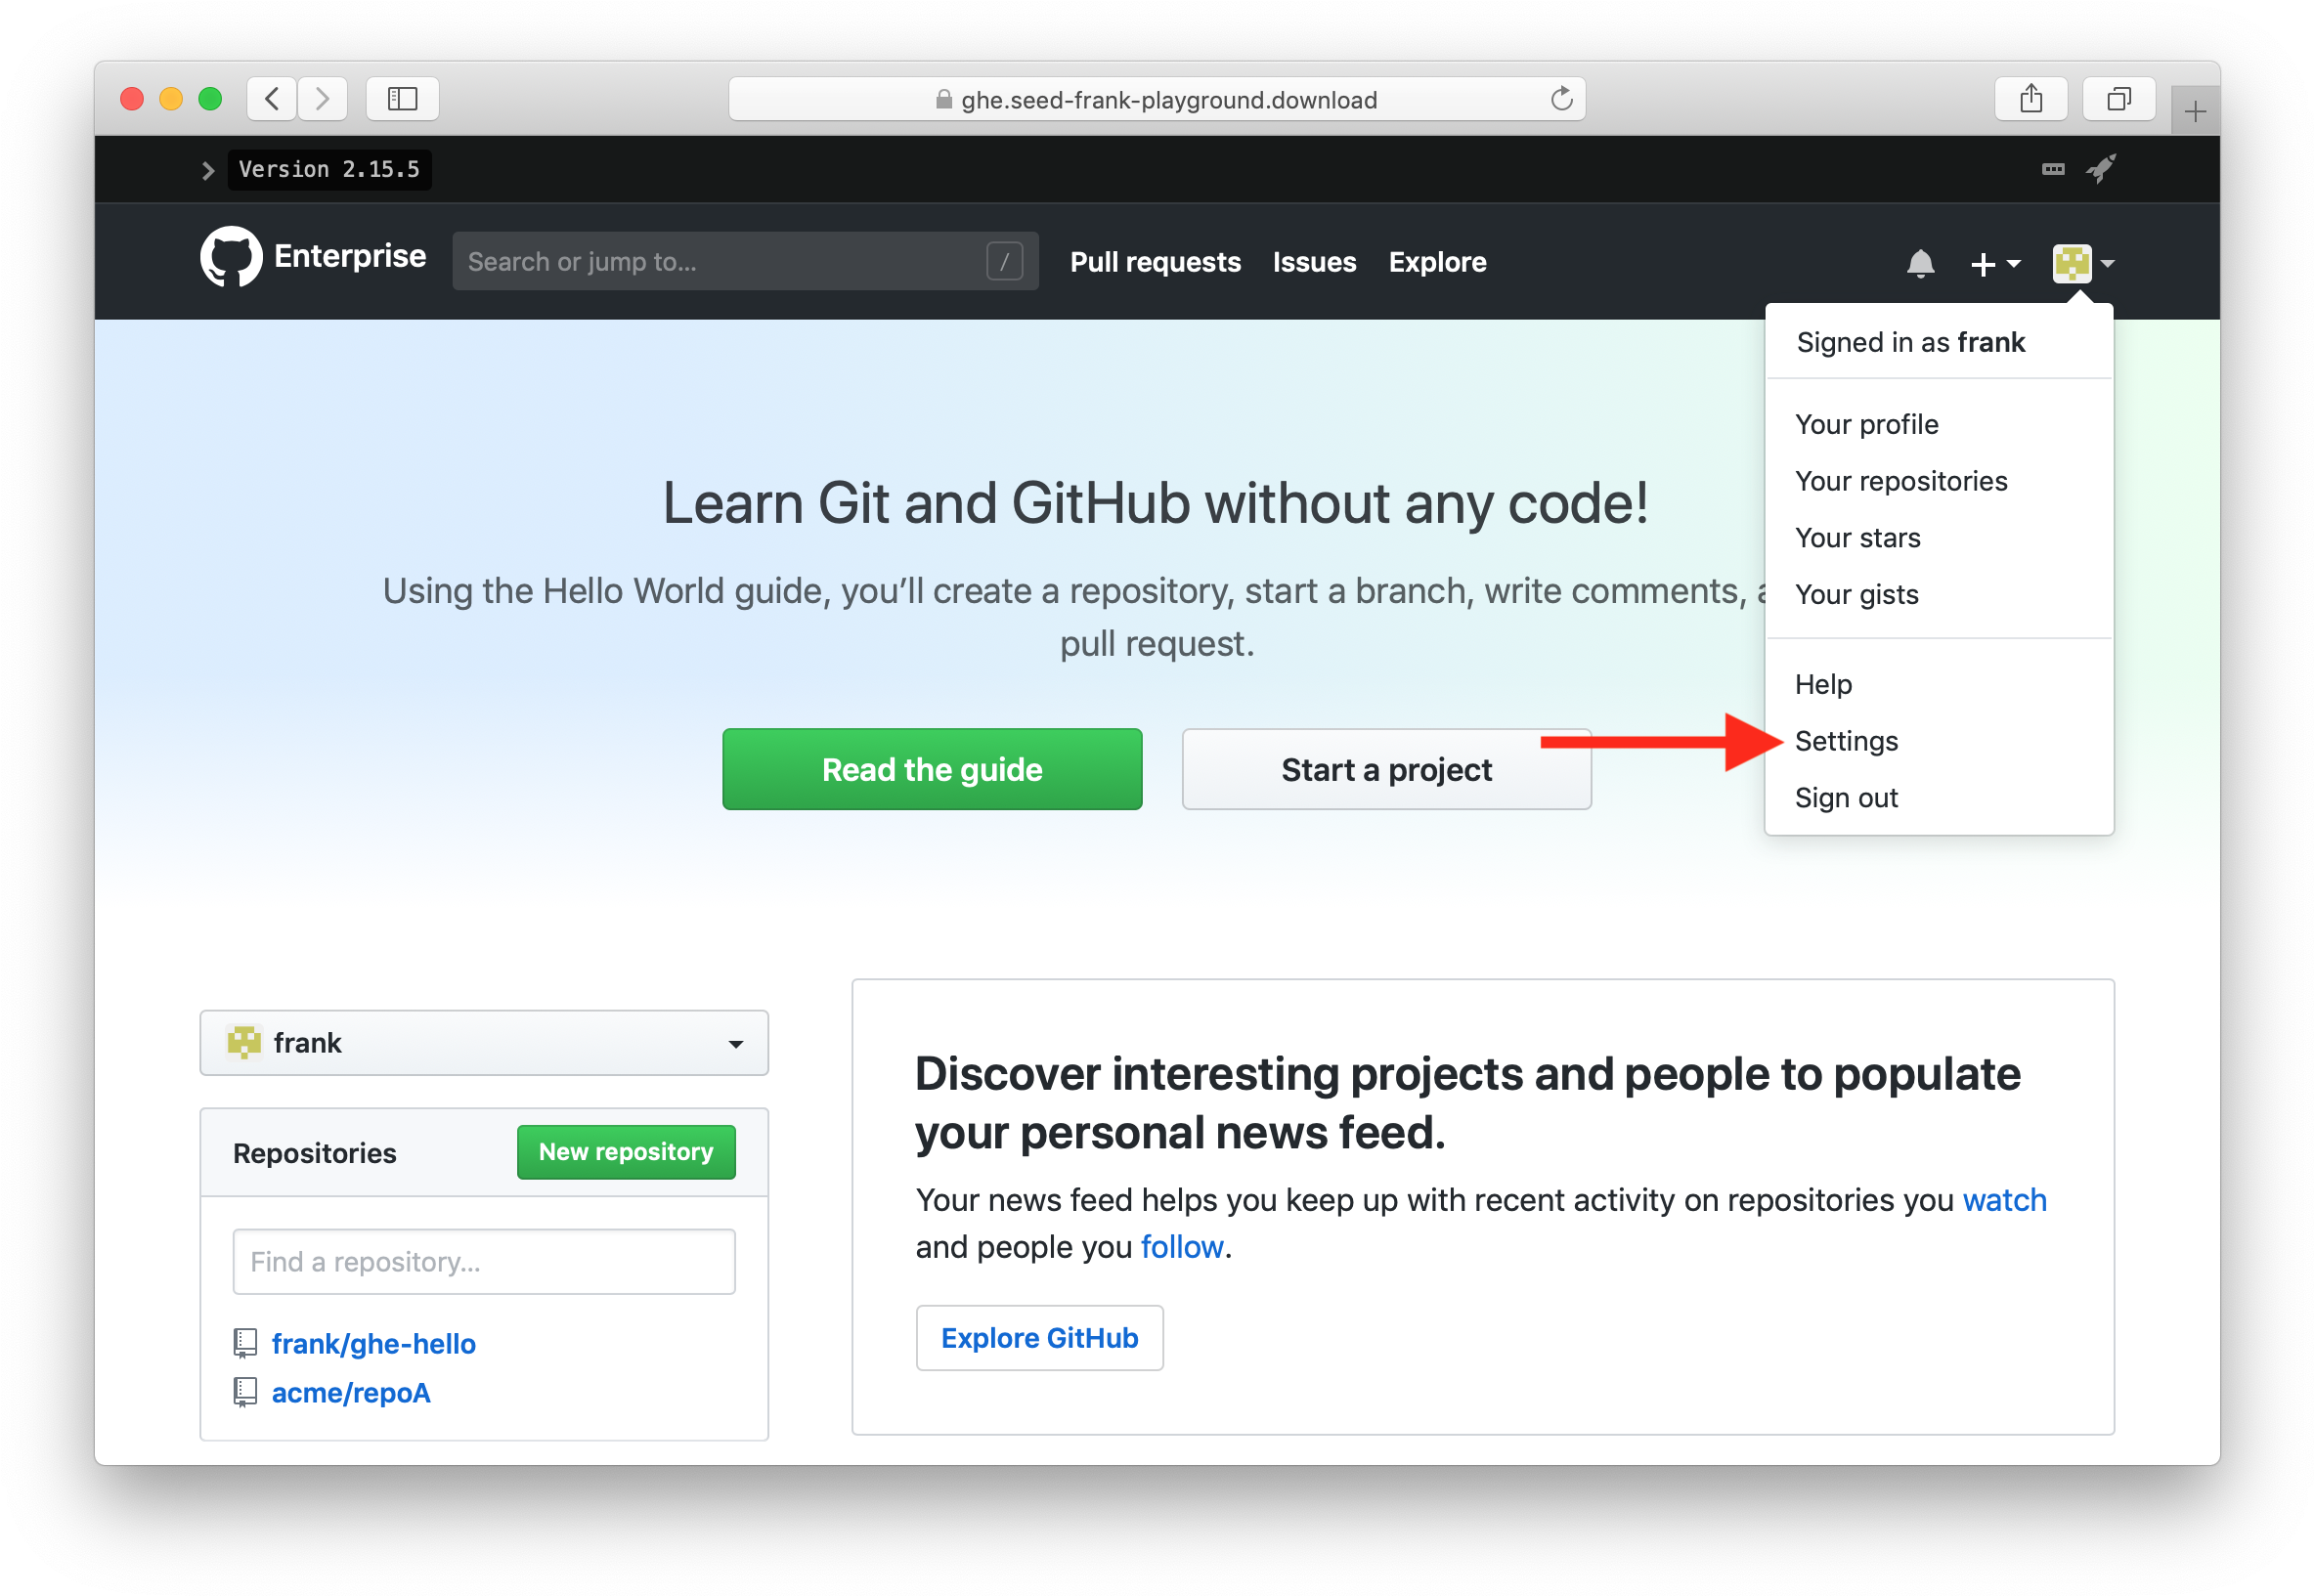Click the Start a project button
The width and height of the screenshot is (2314, 1596).
pos(1386,769)
